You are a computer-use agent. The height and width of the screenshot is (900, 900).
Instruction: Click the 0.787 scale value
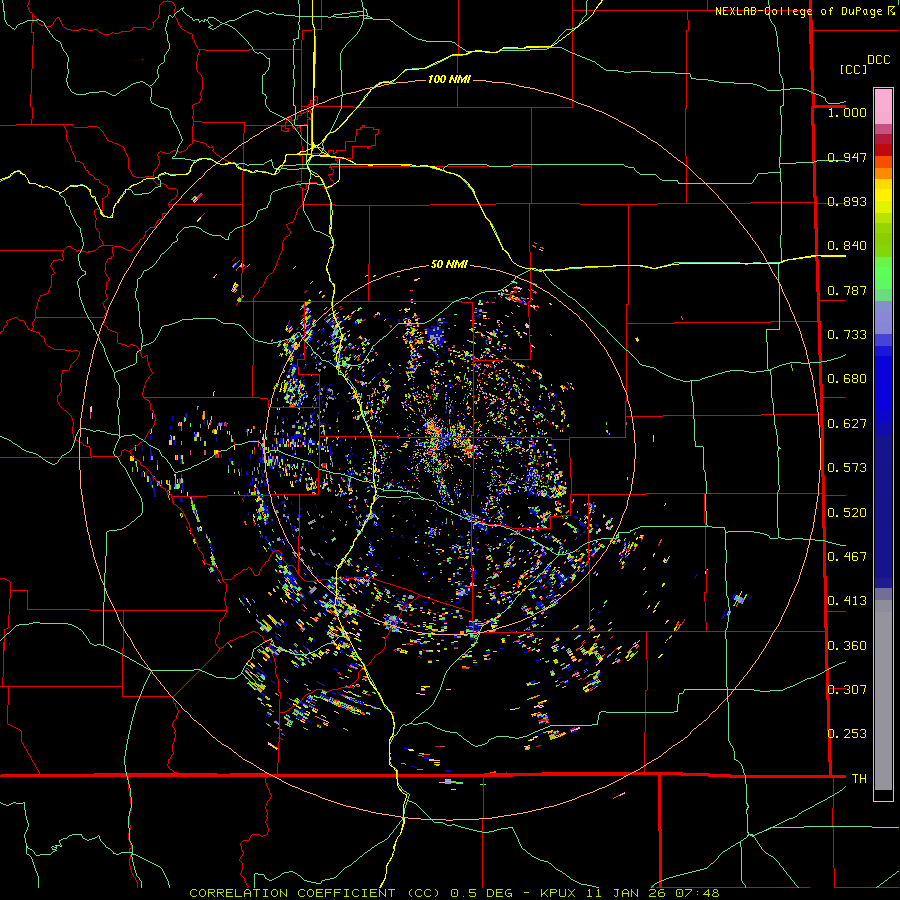(847, 290)
